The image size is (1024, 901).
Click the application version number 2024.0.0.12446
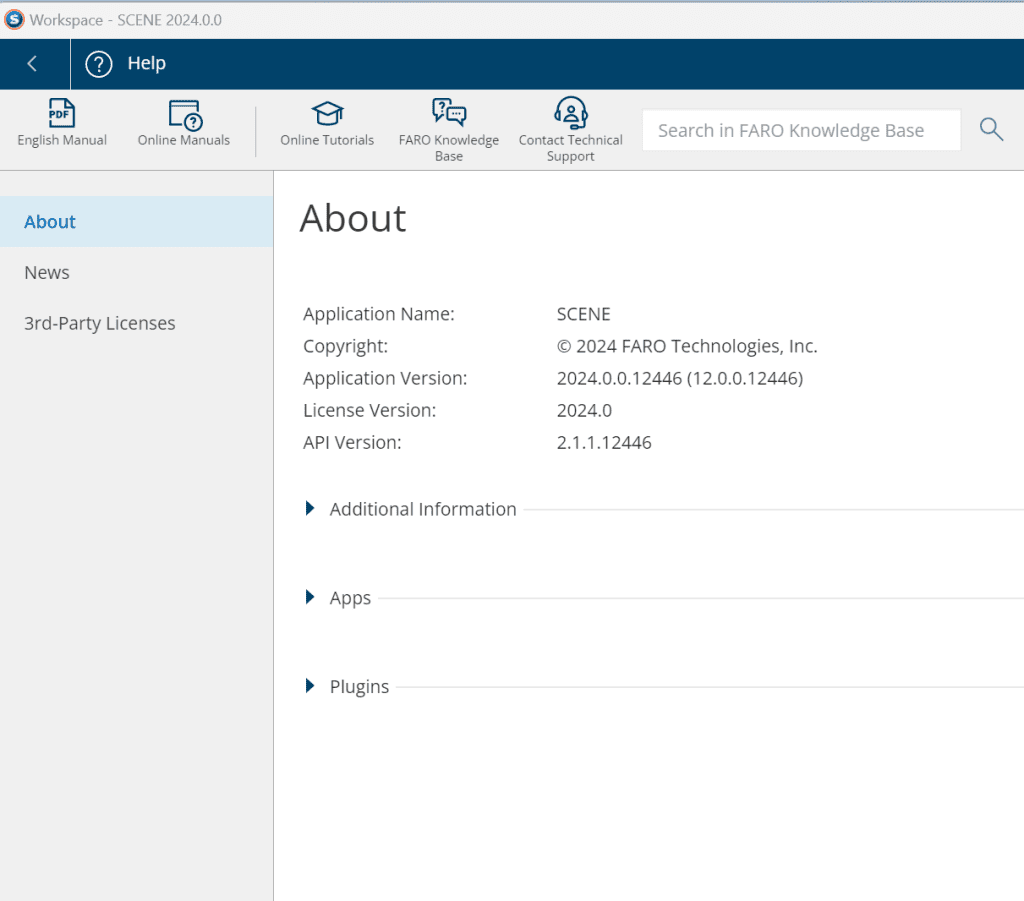[x=619, y=378]
